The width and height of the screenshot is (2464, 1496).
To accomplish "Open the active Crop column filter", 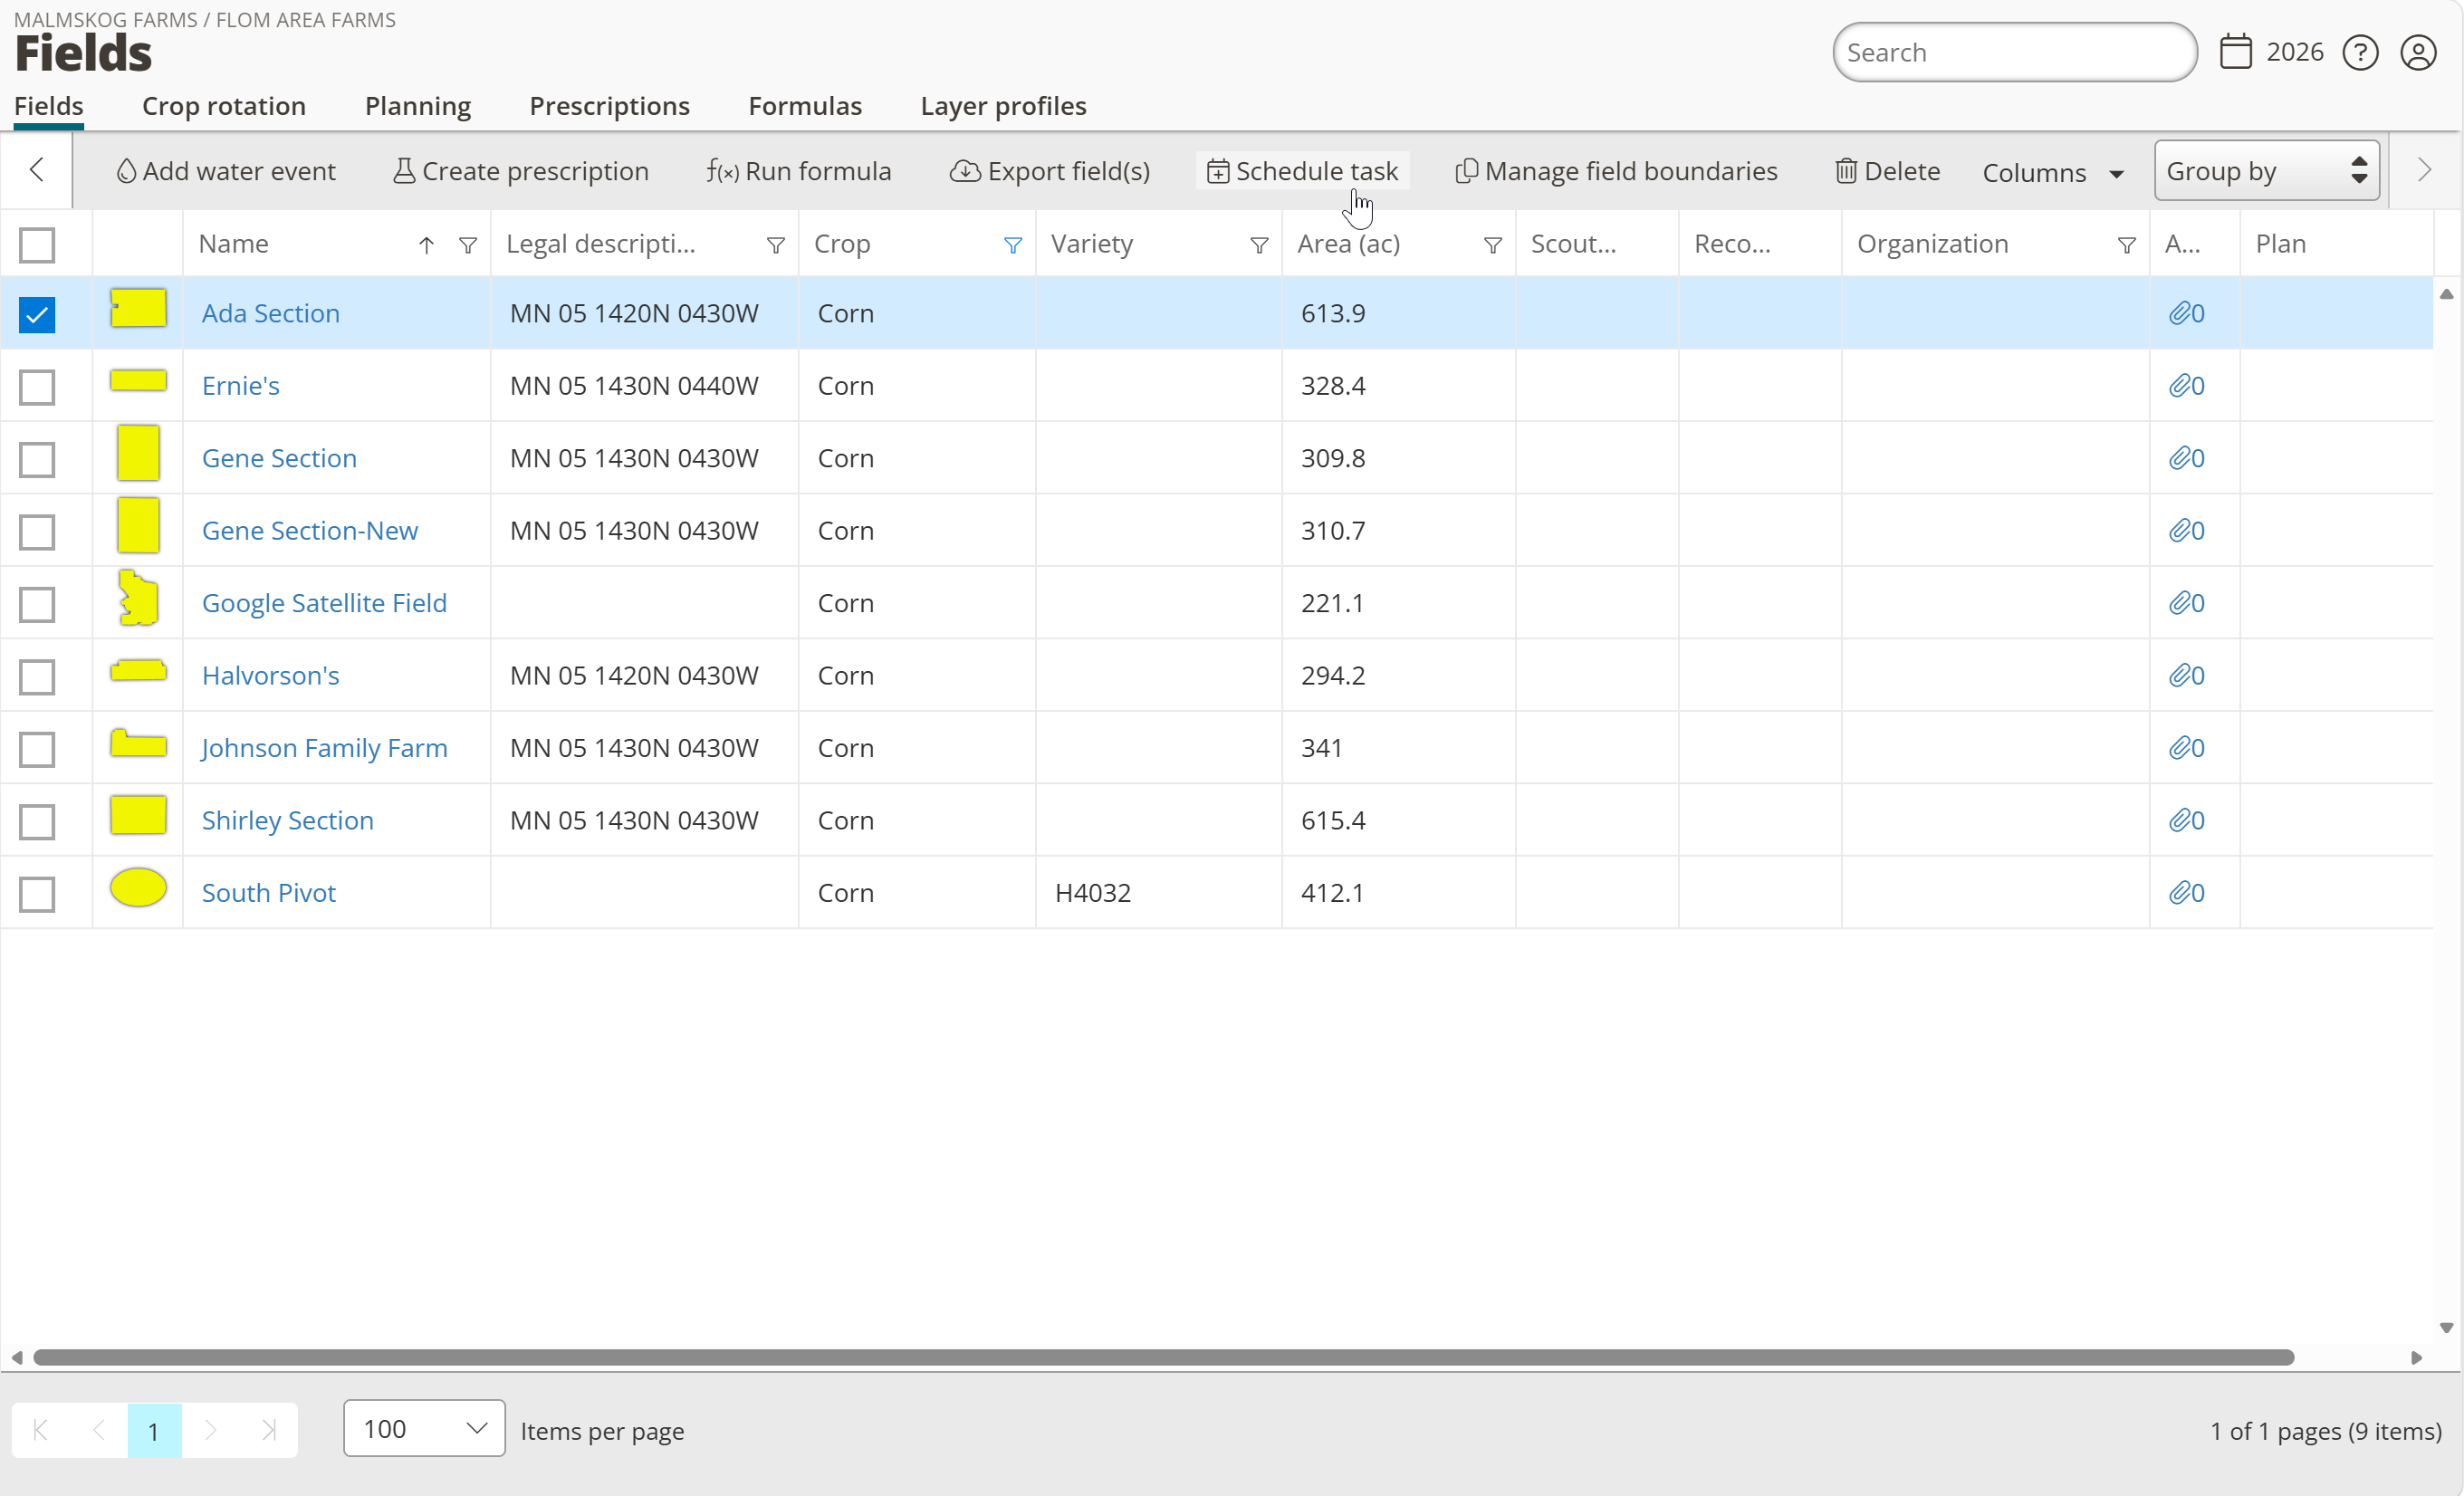I will point(1012,245).
